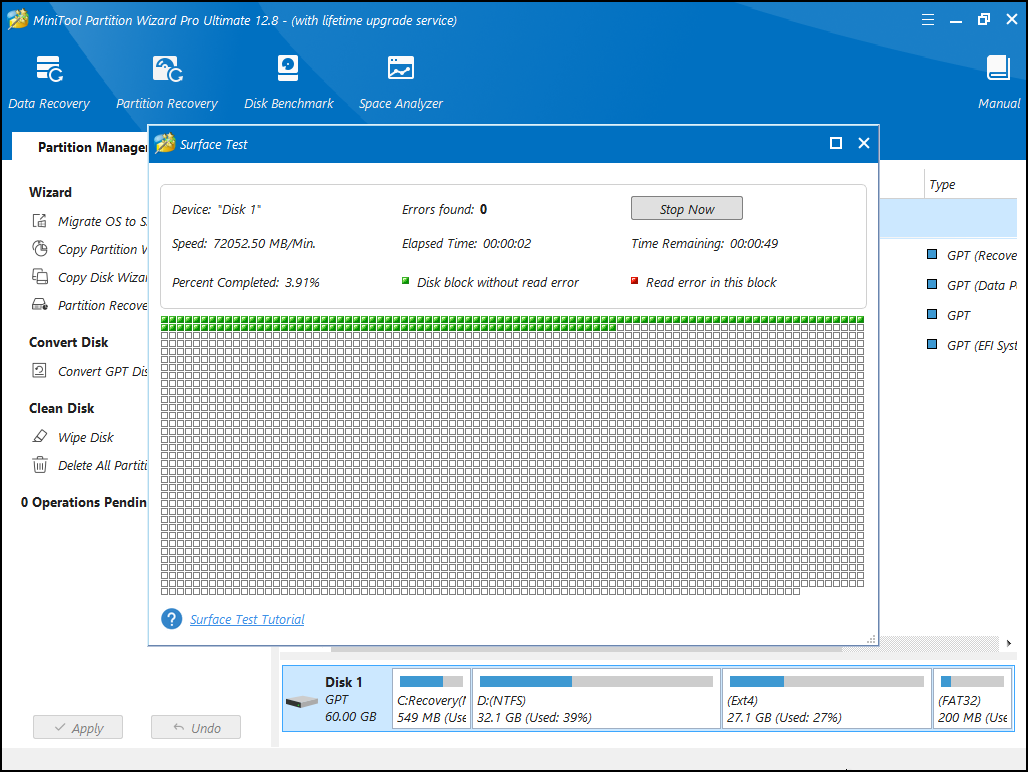Image resolution: width=1028 pixels, height=772 pixels.
Task: Click the Wizard section heading
Action: pyautogui.click(x=50, y=192)
